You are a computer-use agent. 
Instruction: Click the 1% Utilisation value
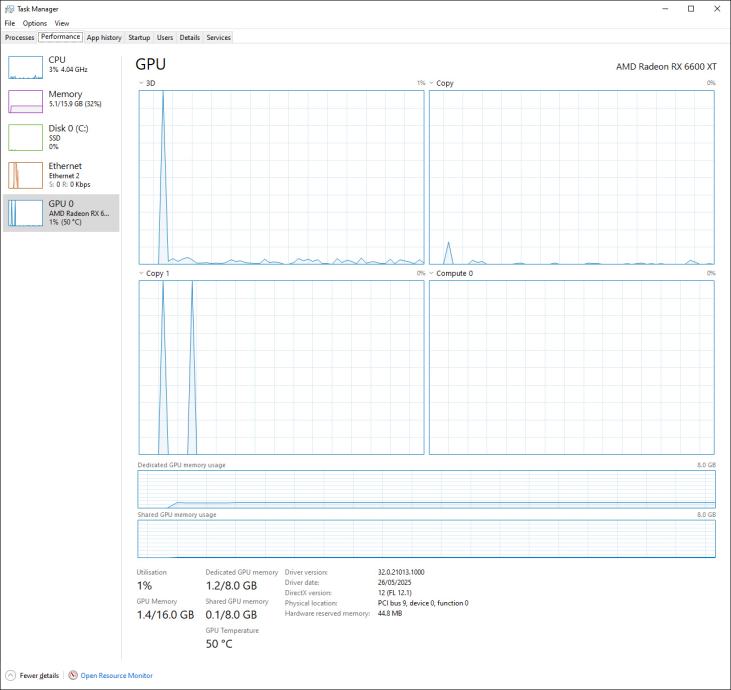coord(145,586)
